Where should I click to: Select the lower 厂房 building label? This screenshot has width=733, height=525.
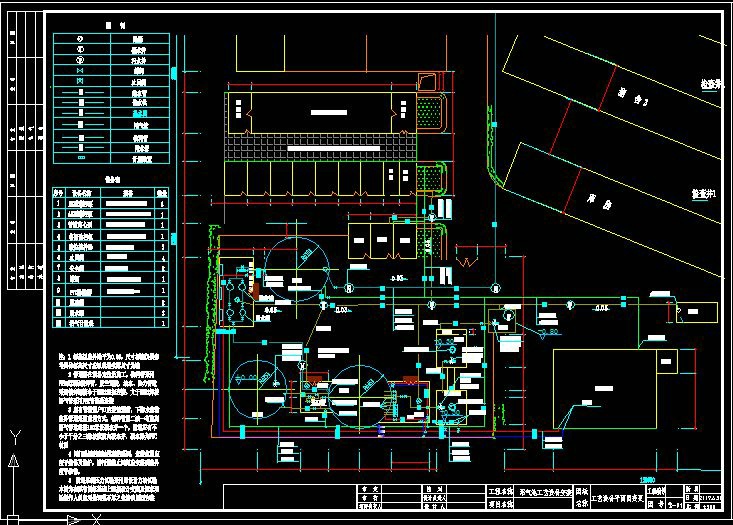[x=599, y=202]
